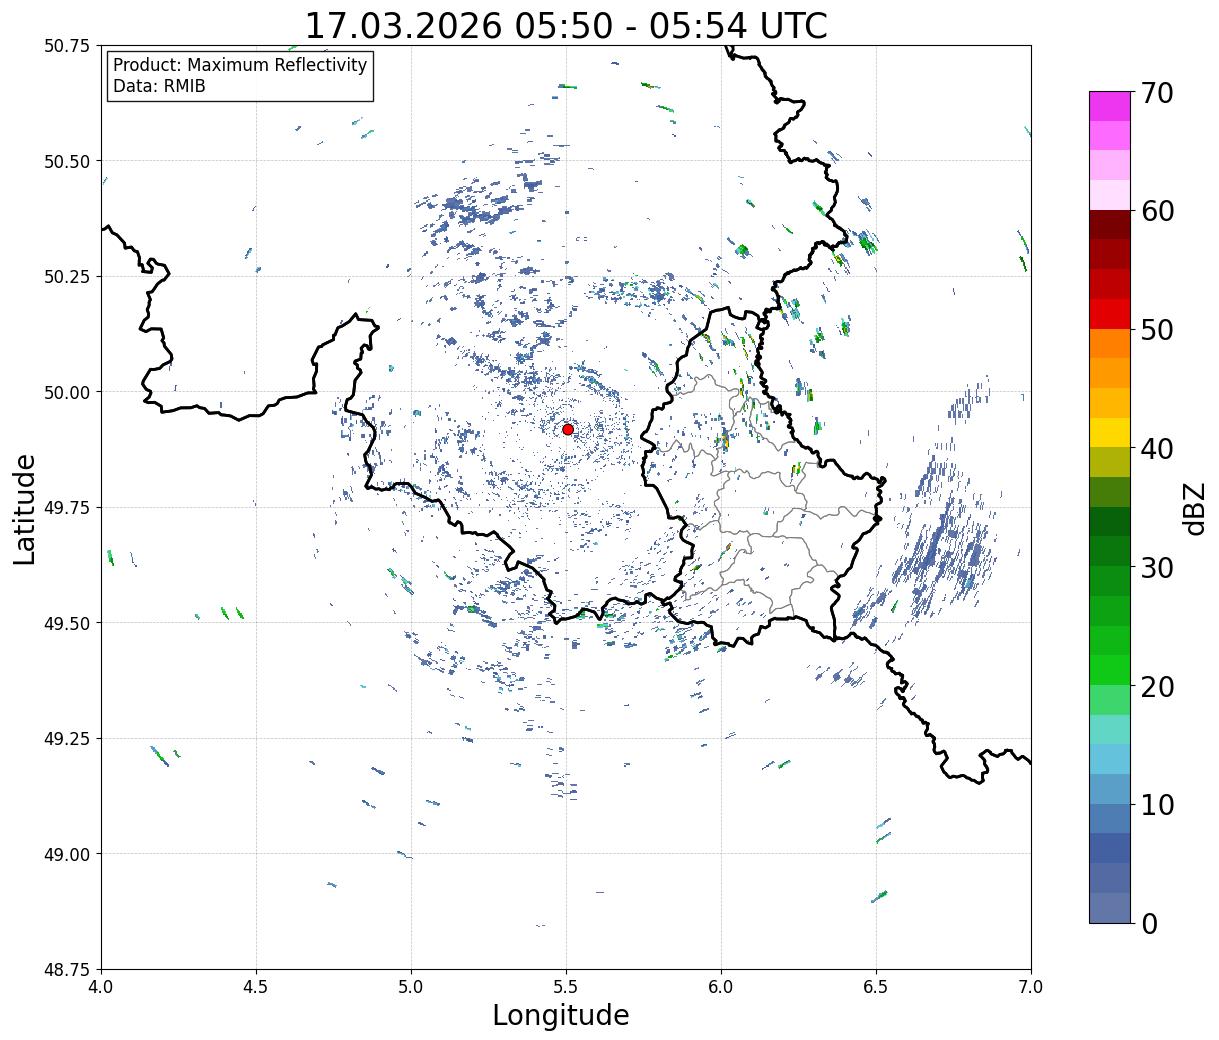The height and width of the screenshot is (1040, 1219).
Task: Click the 60 colorbar tick label
Action: tap(1156, 211)
